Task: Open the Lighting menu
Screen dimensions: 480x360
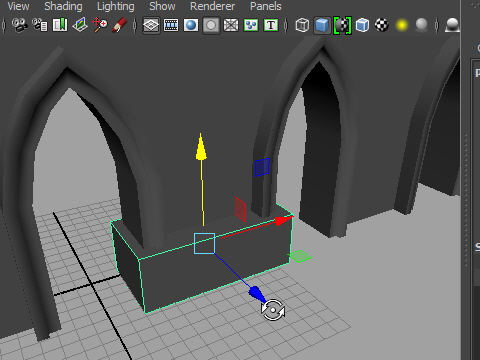Action: click(116, 6)
